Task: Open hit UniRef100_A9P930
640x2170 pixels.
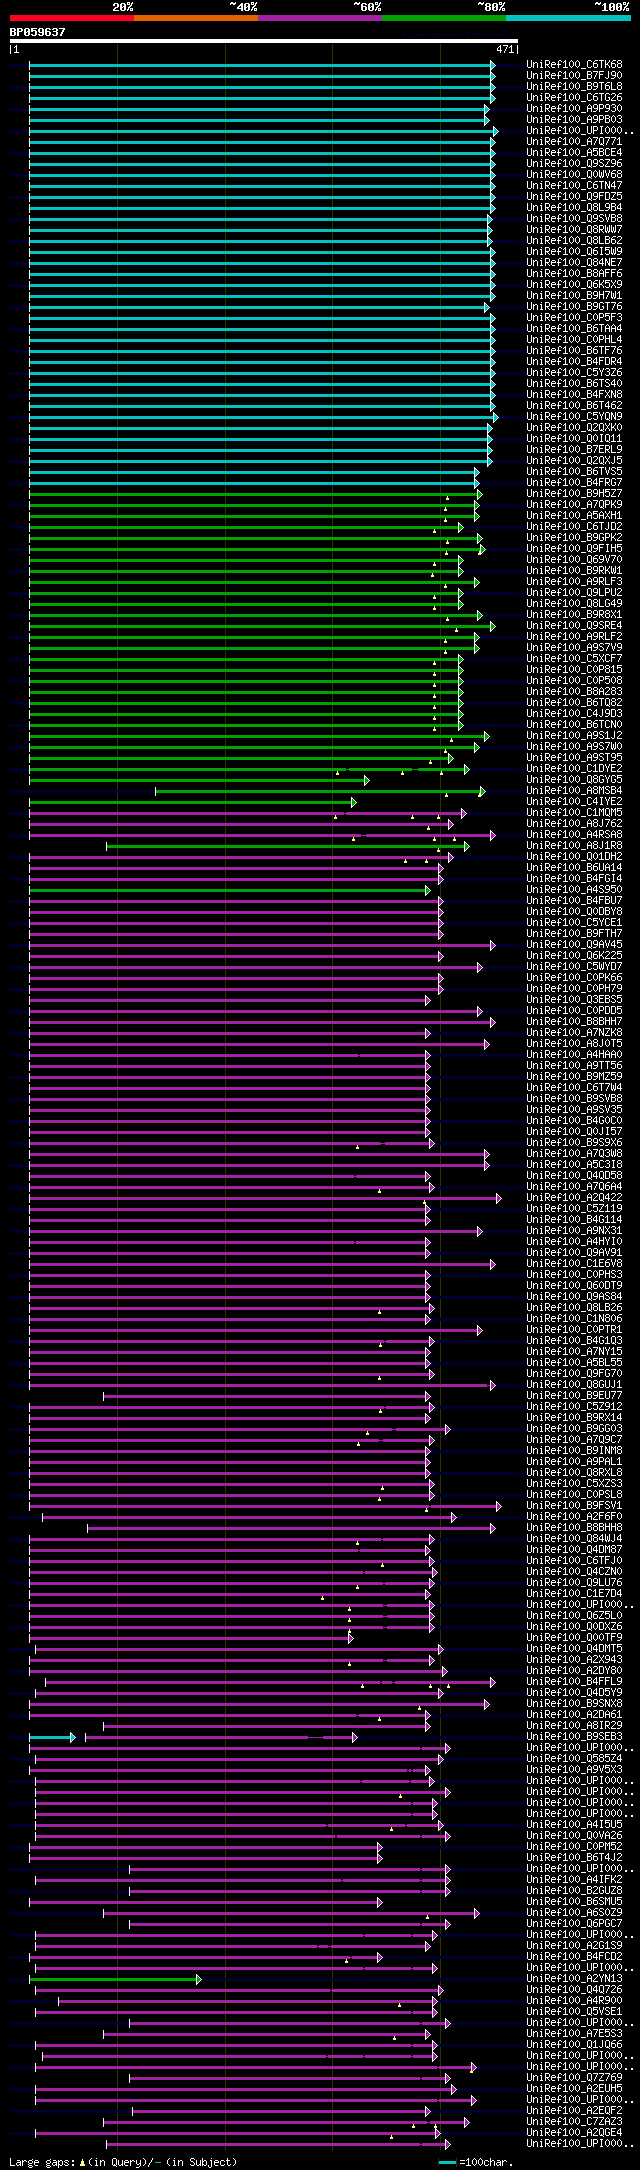Action: click(x=574, y=109)
